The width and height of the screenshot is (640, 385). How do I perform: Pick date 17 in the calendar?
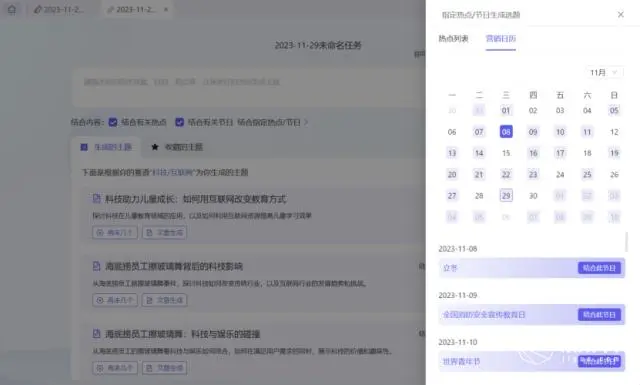[560, 153]
